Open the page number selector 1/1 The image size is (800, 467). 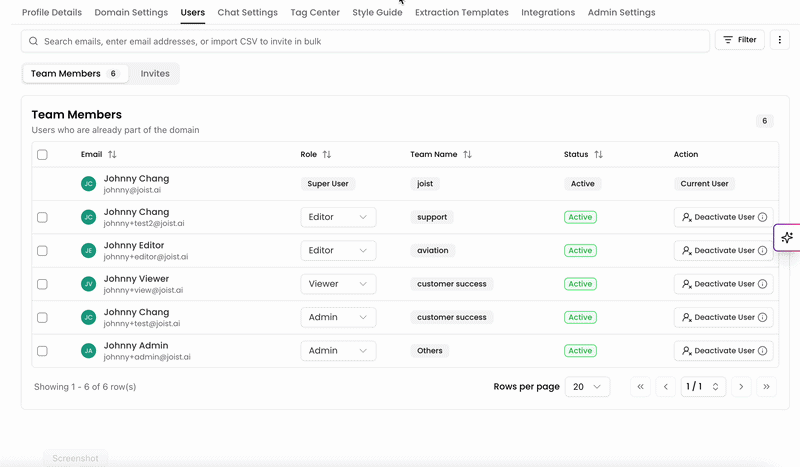703,387
